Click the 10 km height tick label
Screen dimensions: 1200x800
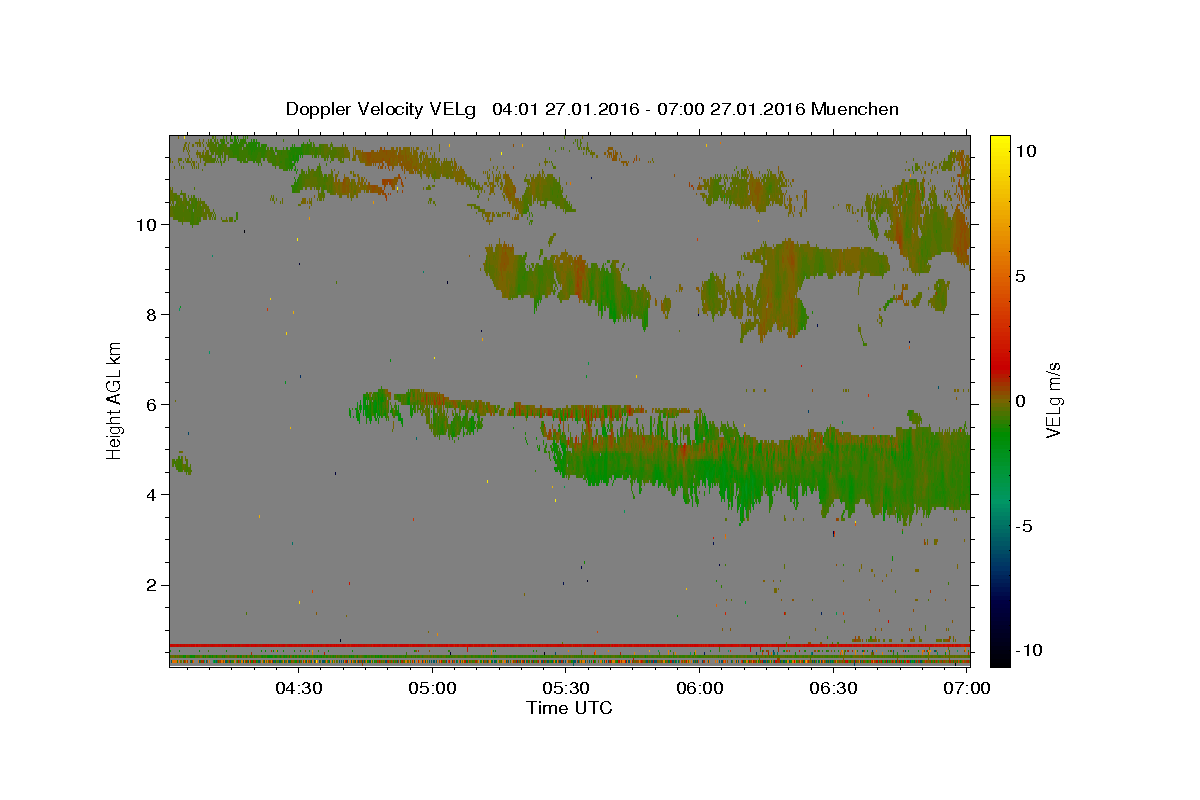coord(146,224)
